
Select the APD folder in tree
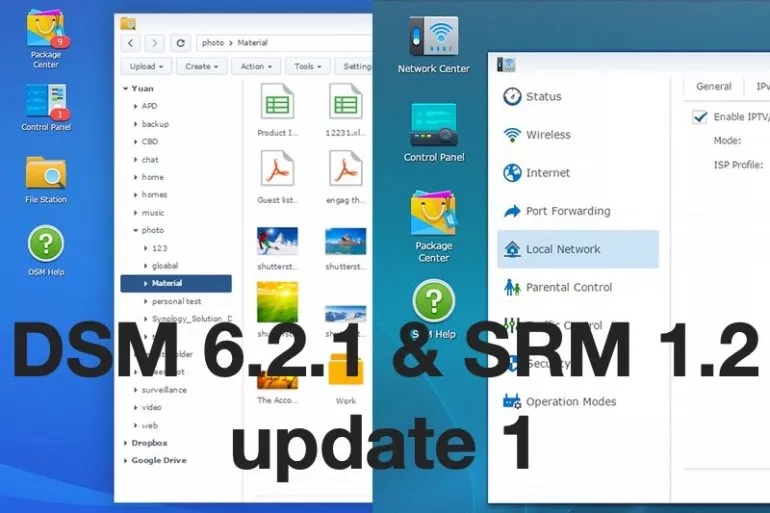[149, 107]
